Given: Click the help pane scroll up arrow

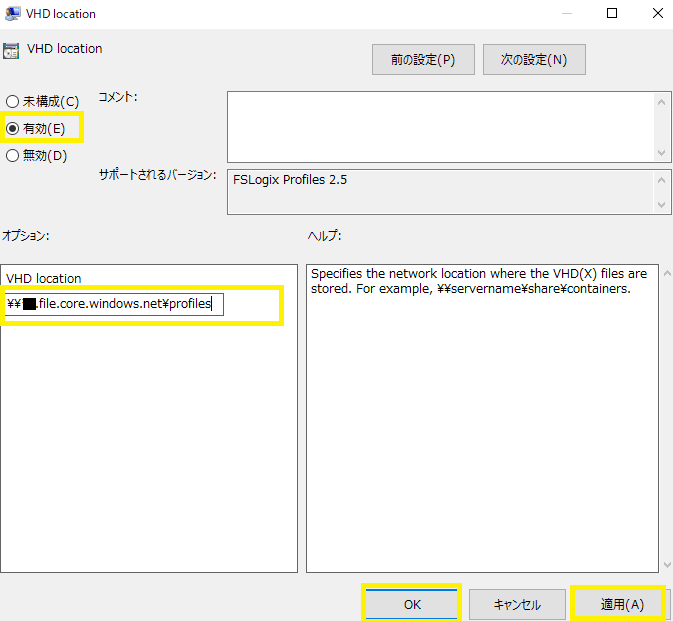Looking at the screenshot, I should (667, 273).
